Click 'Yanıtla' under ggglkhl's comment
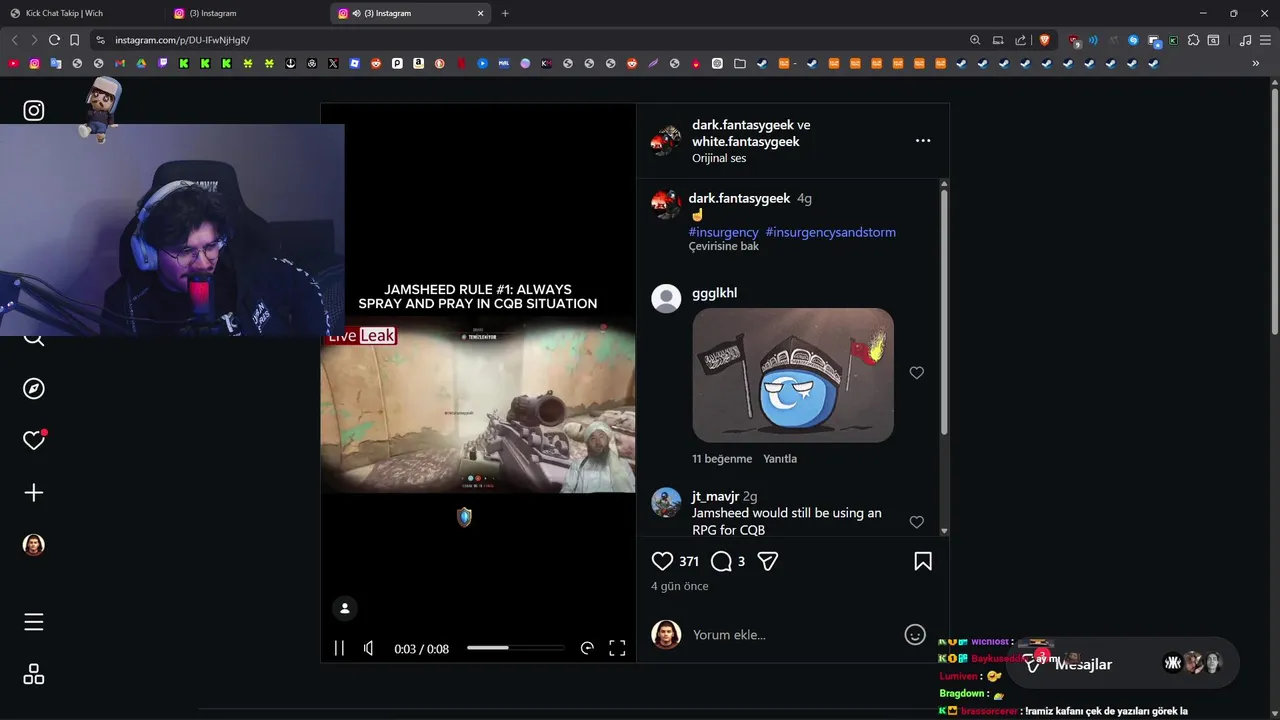The image size is (1280, 720). tap(780, 459)
